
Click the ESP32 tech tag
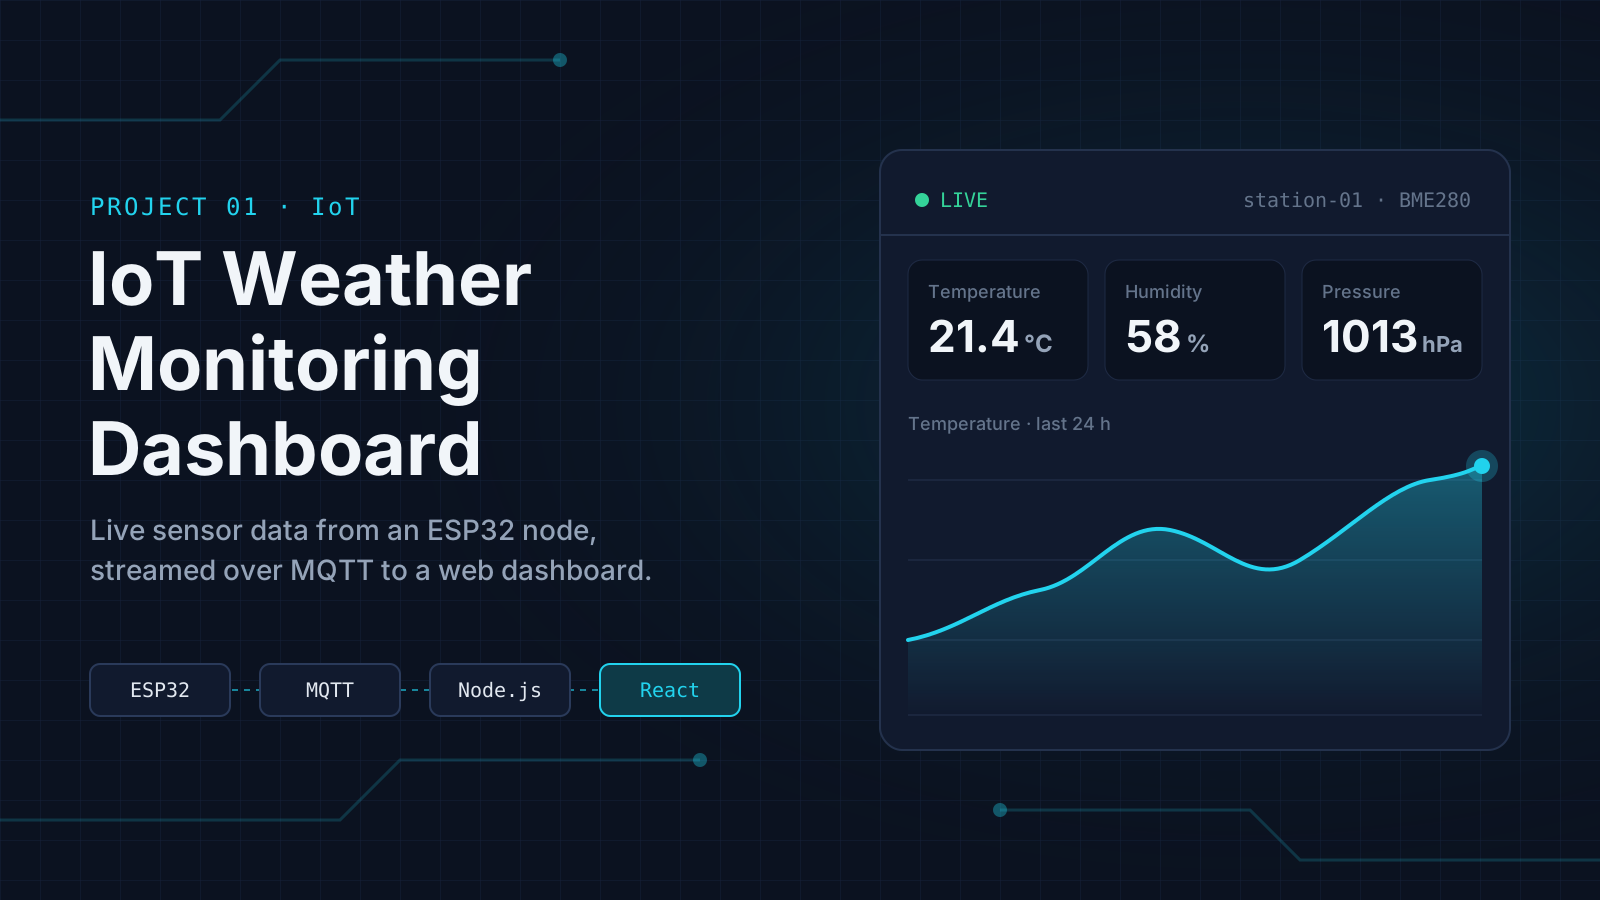coord(160,690)
